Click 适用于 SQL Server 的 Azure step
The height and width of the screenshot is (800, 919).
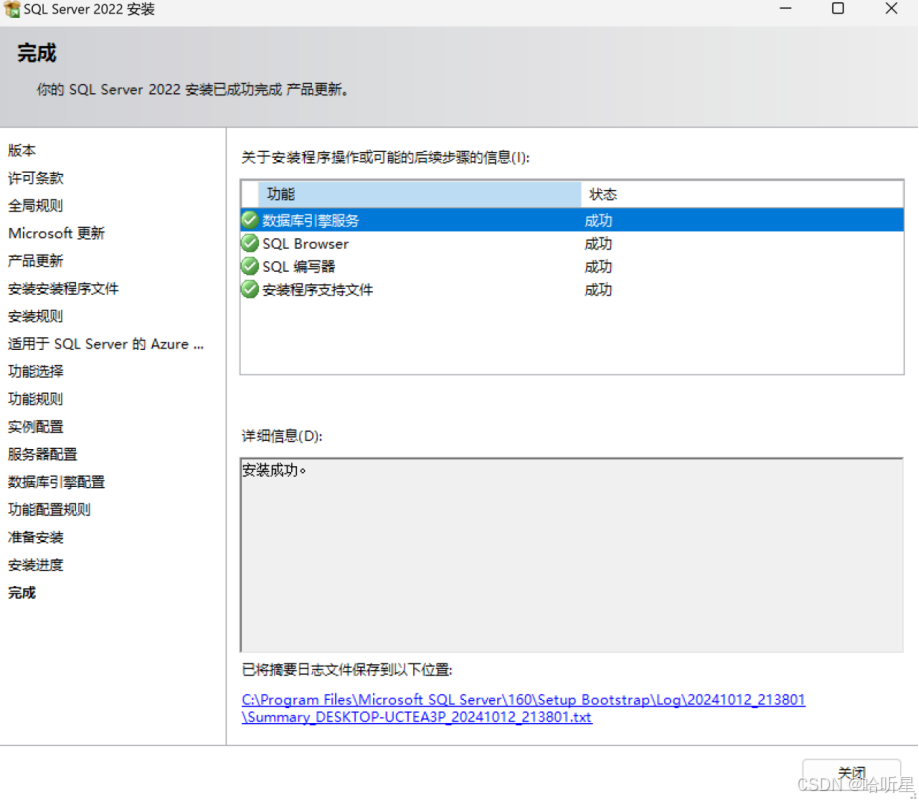(x=106, y=343)
